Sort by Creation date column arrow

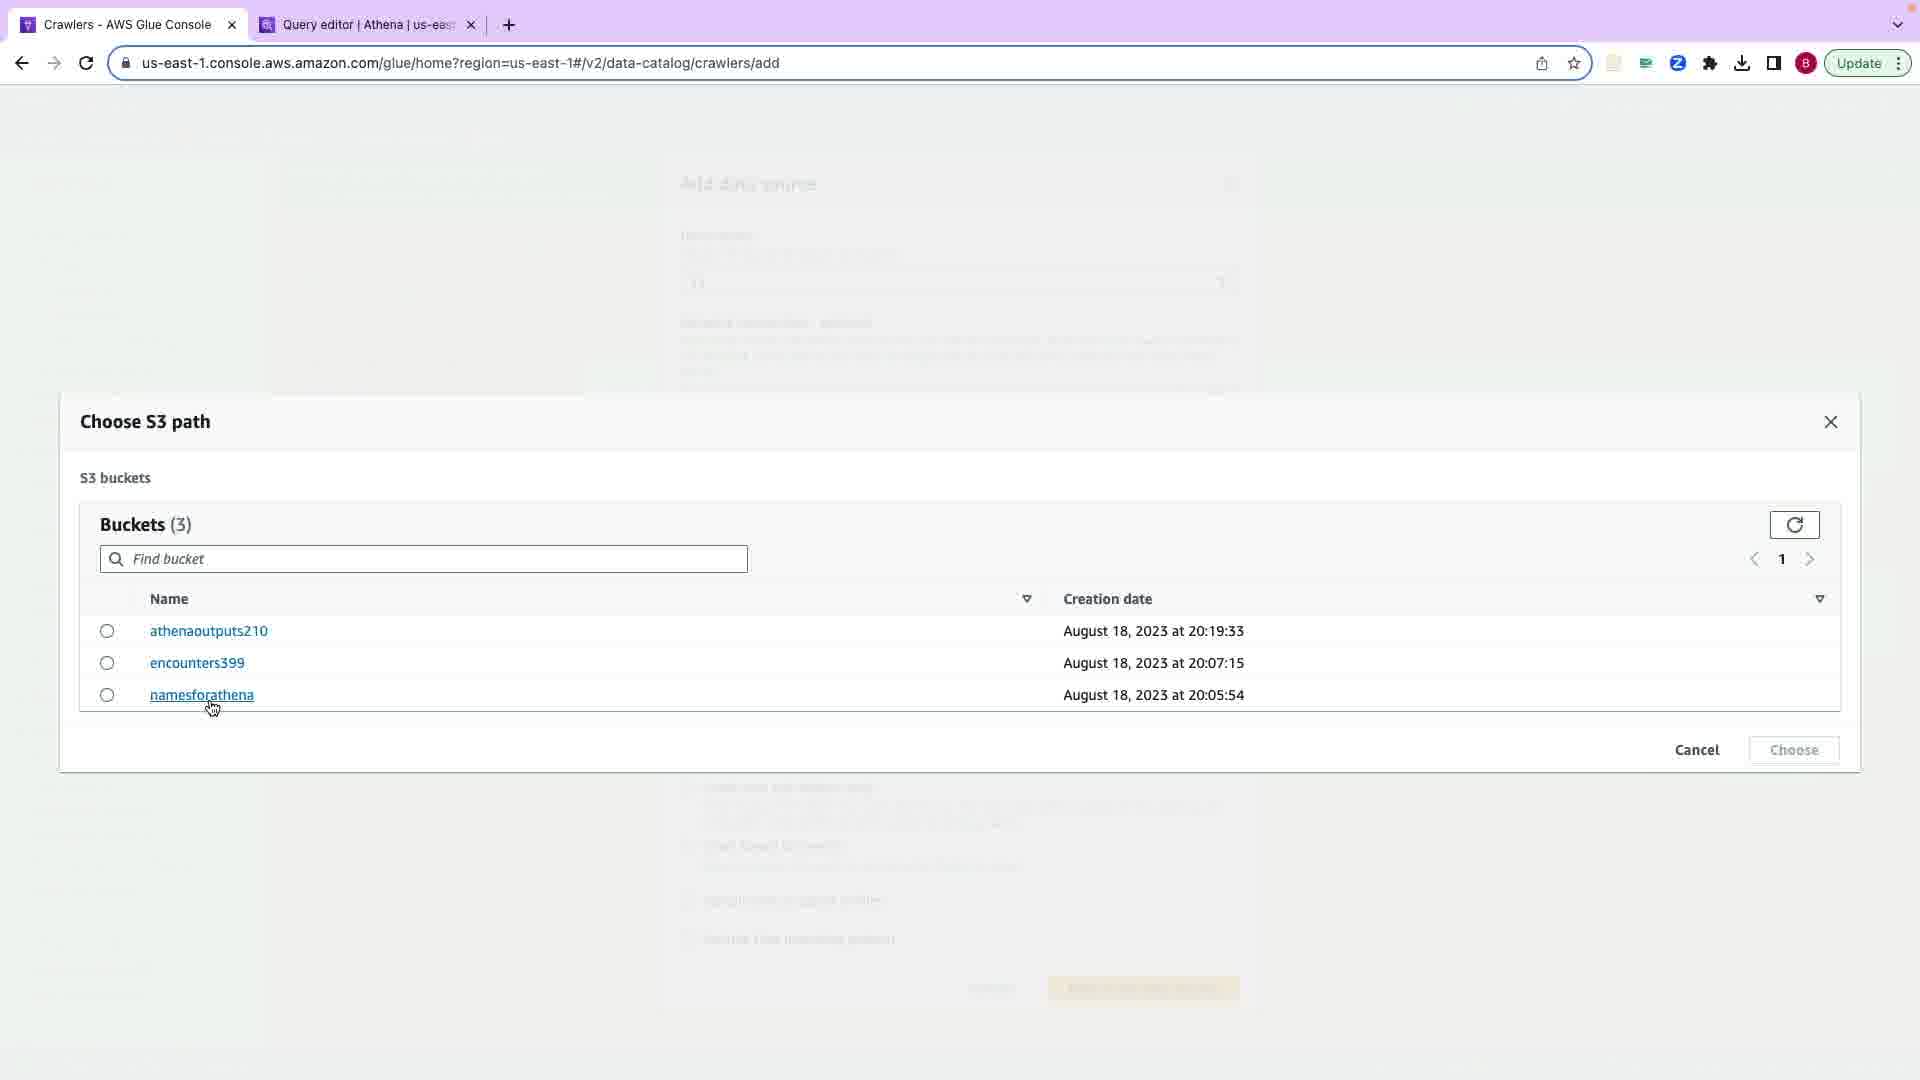pyautogui.click(x=1819, y=599)
